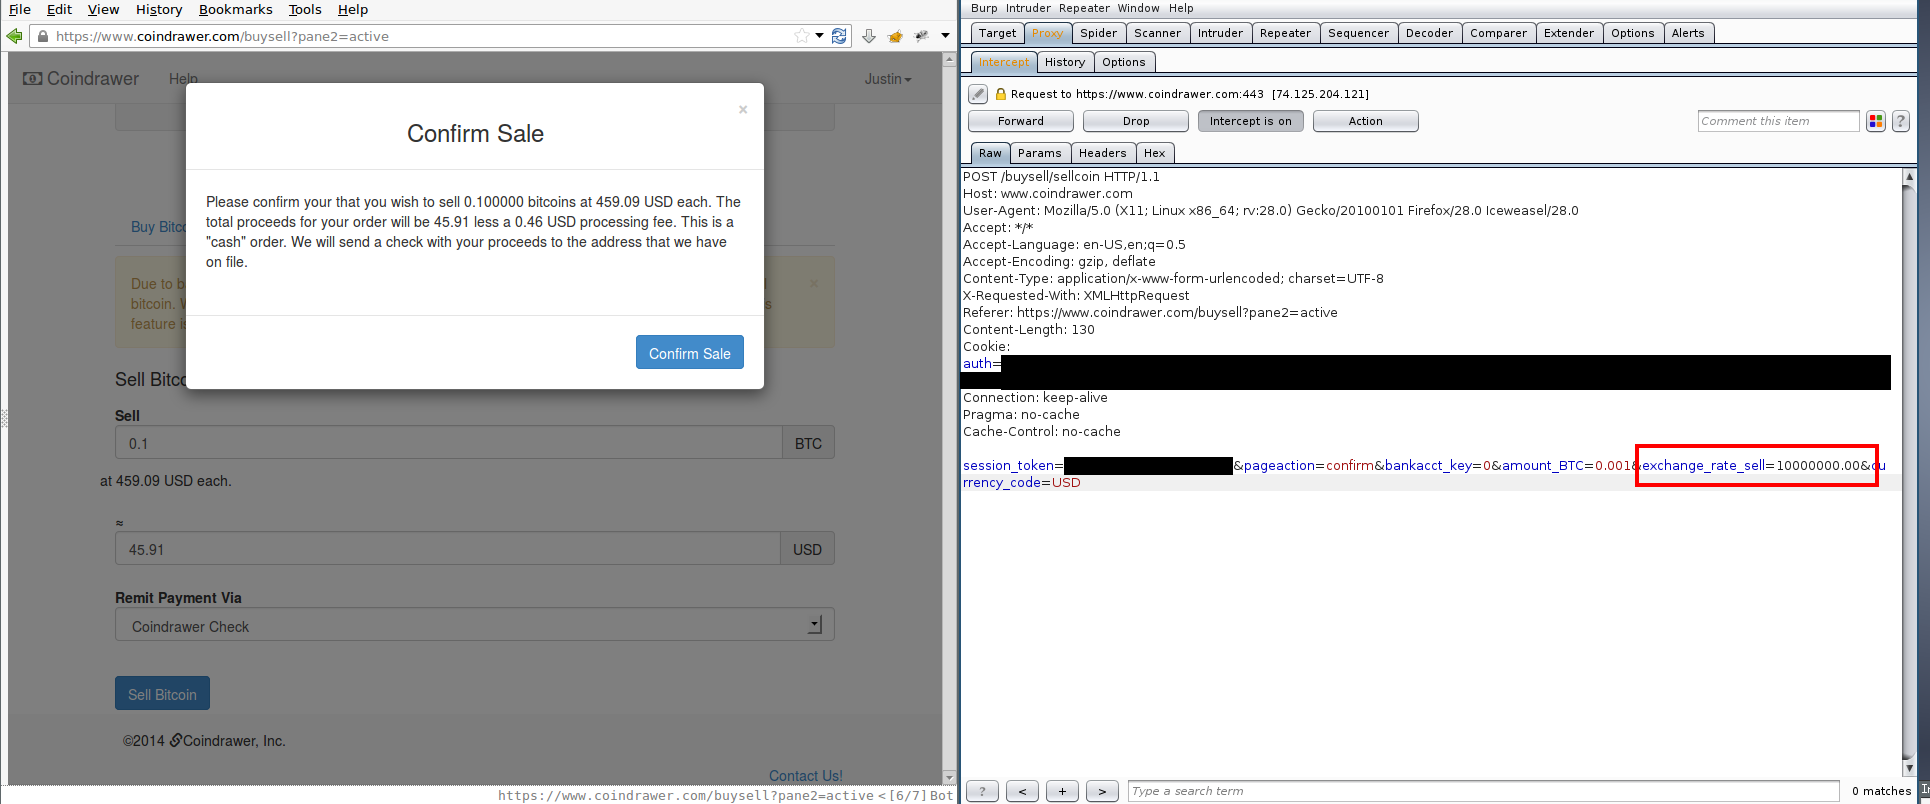The width and height of the screenshot is (1930, 804).
Task: Click the colored highlight squares icon
Action: pyautogui.click(x=1876, y=121)
